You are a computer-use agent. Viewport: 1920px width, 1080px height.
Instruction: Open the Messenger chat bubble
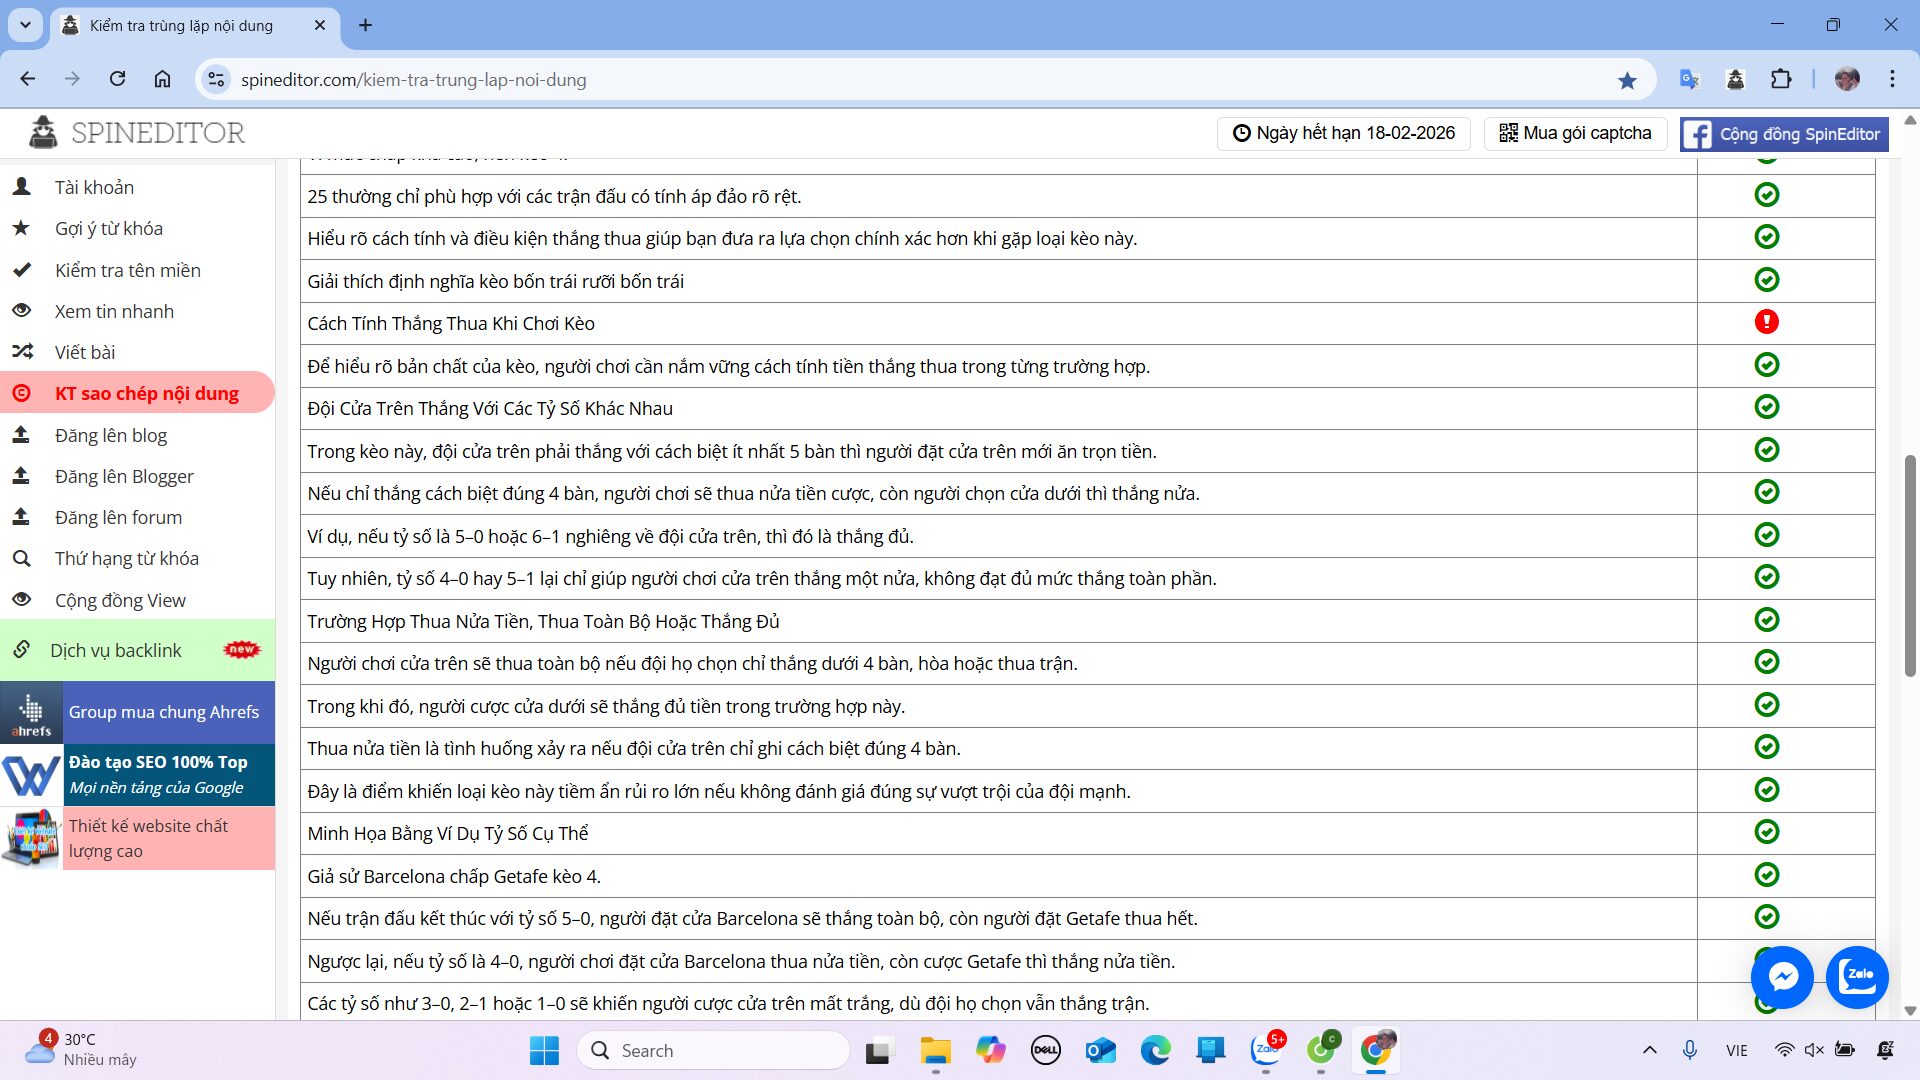click(1782, 976)
